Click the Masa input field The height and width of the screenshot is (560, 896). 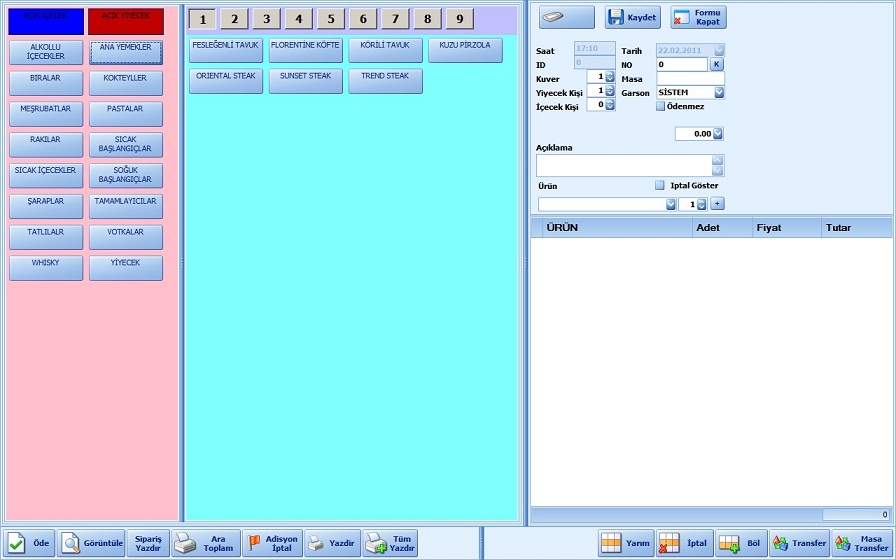click(690, 78)
